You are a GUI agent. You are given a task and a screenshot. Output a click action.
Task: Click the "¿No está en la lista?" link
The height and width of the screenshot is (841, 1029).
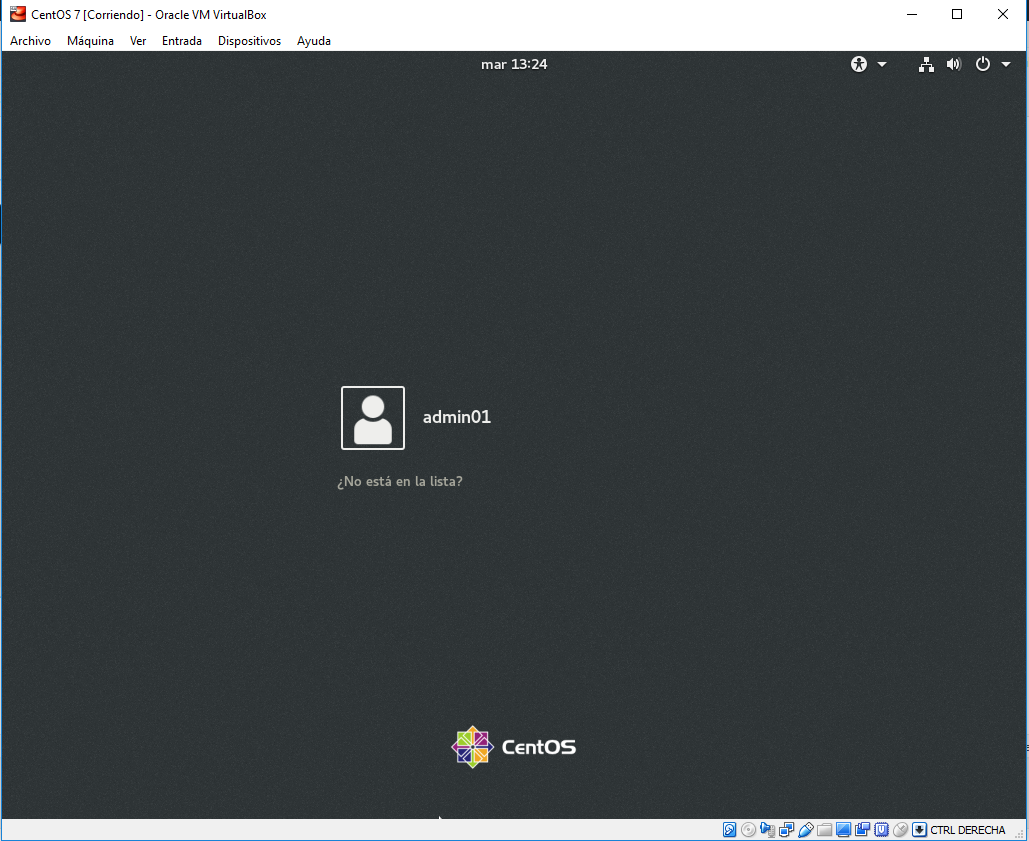(400, 481)
